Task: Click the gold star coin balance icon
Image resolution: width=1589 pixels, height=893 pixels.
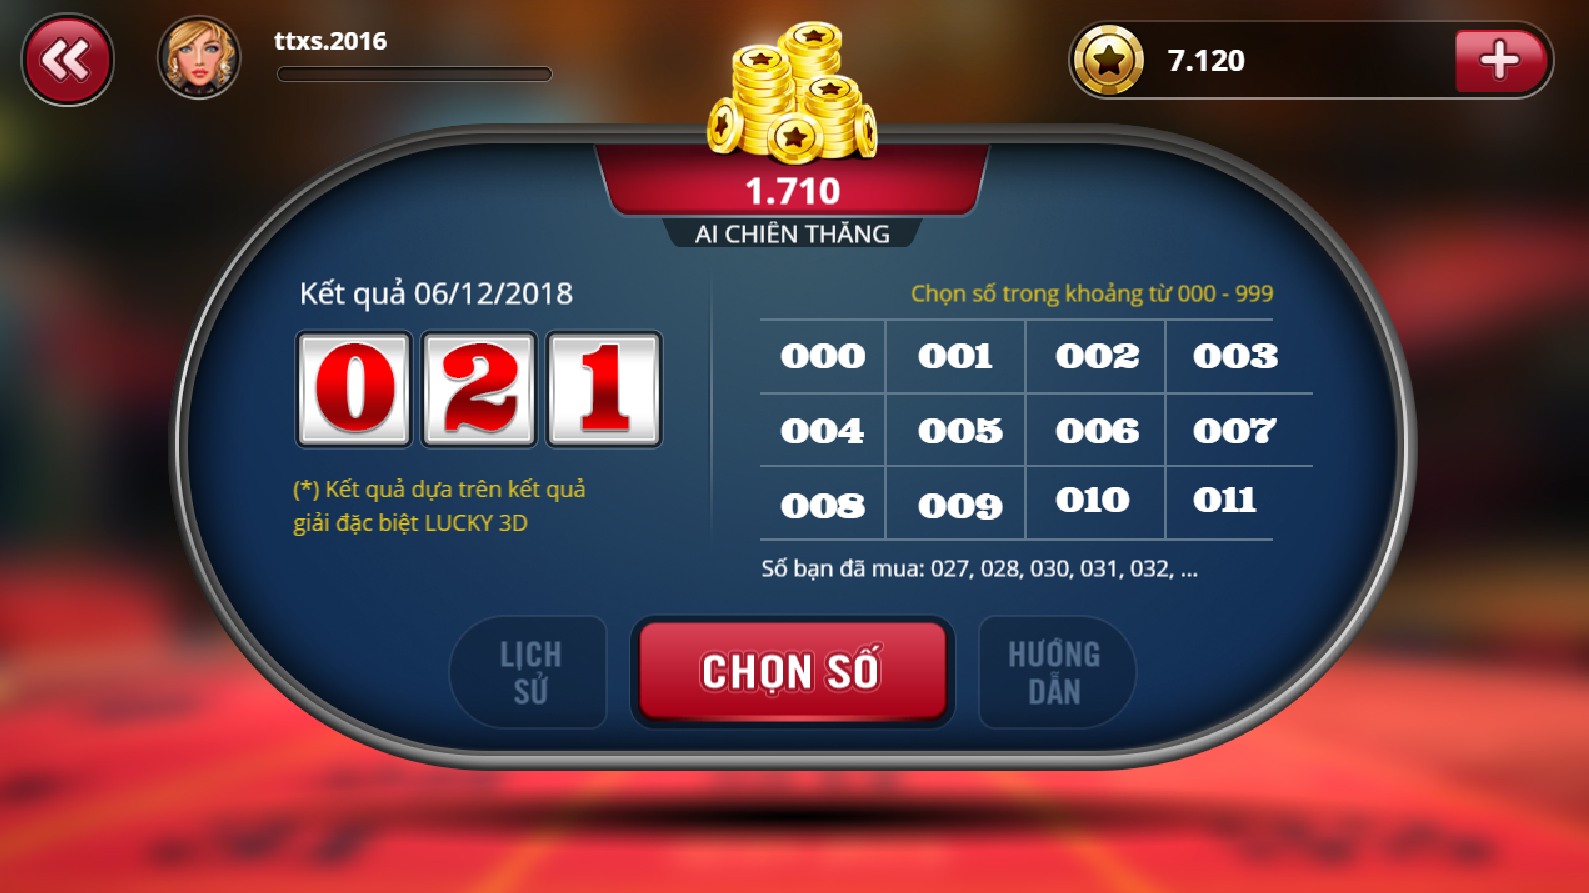Action: point(1108,60)
